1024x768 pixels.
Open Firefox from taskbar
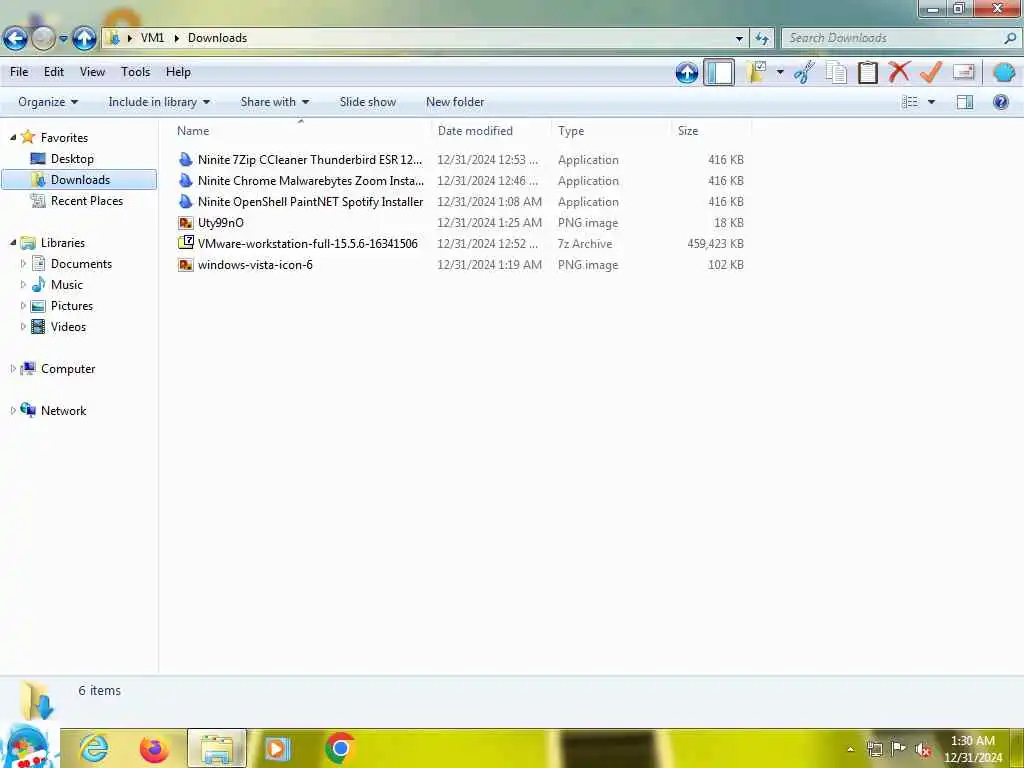pyautogui.click(x=154, y=748)
